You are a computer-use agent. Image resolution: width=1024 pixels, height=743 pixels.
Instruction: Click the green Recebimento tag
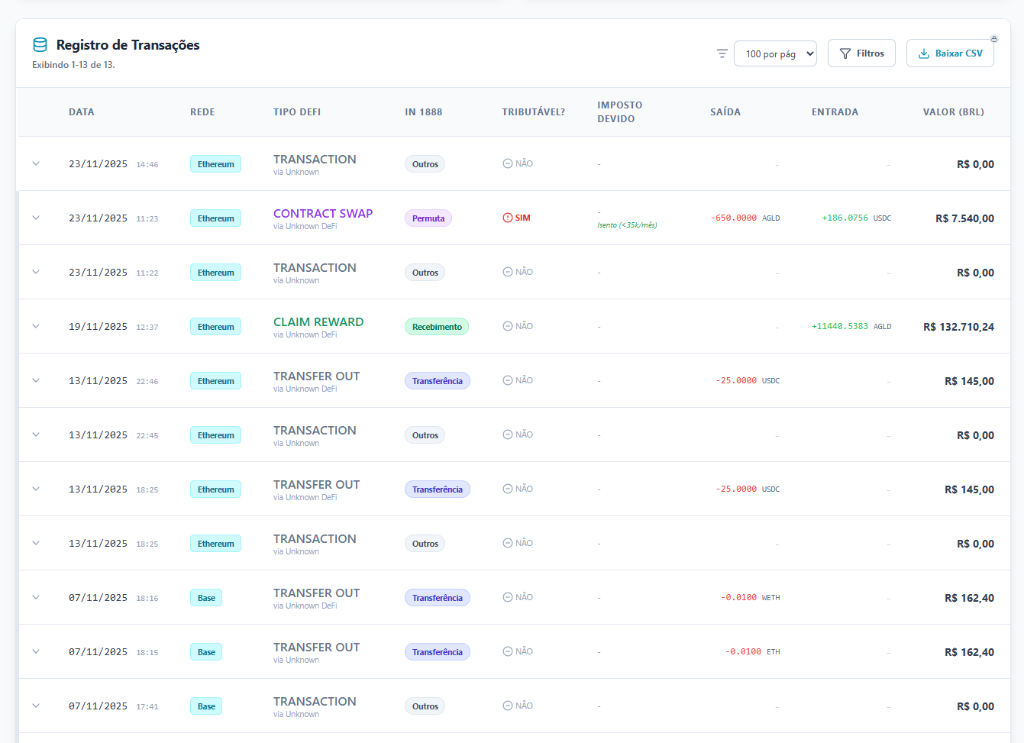436,326
